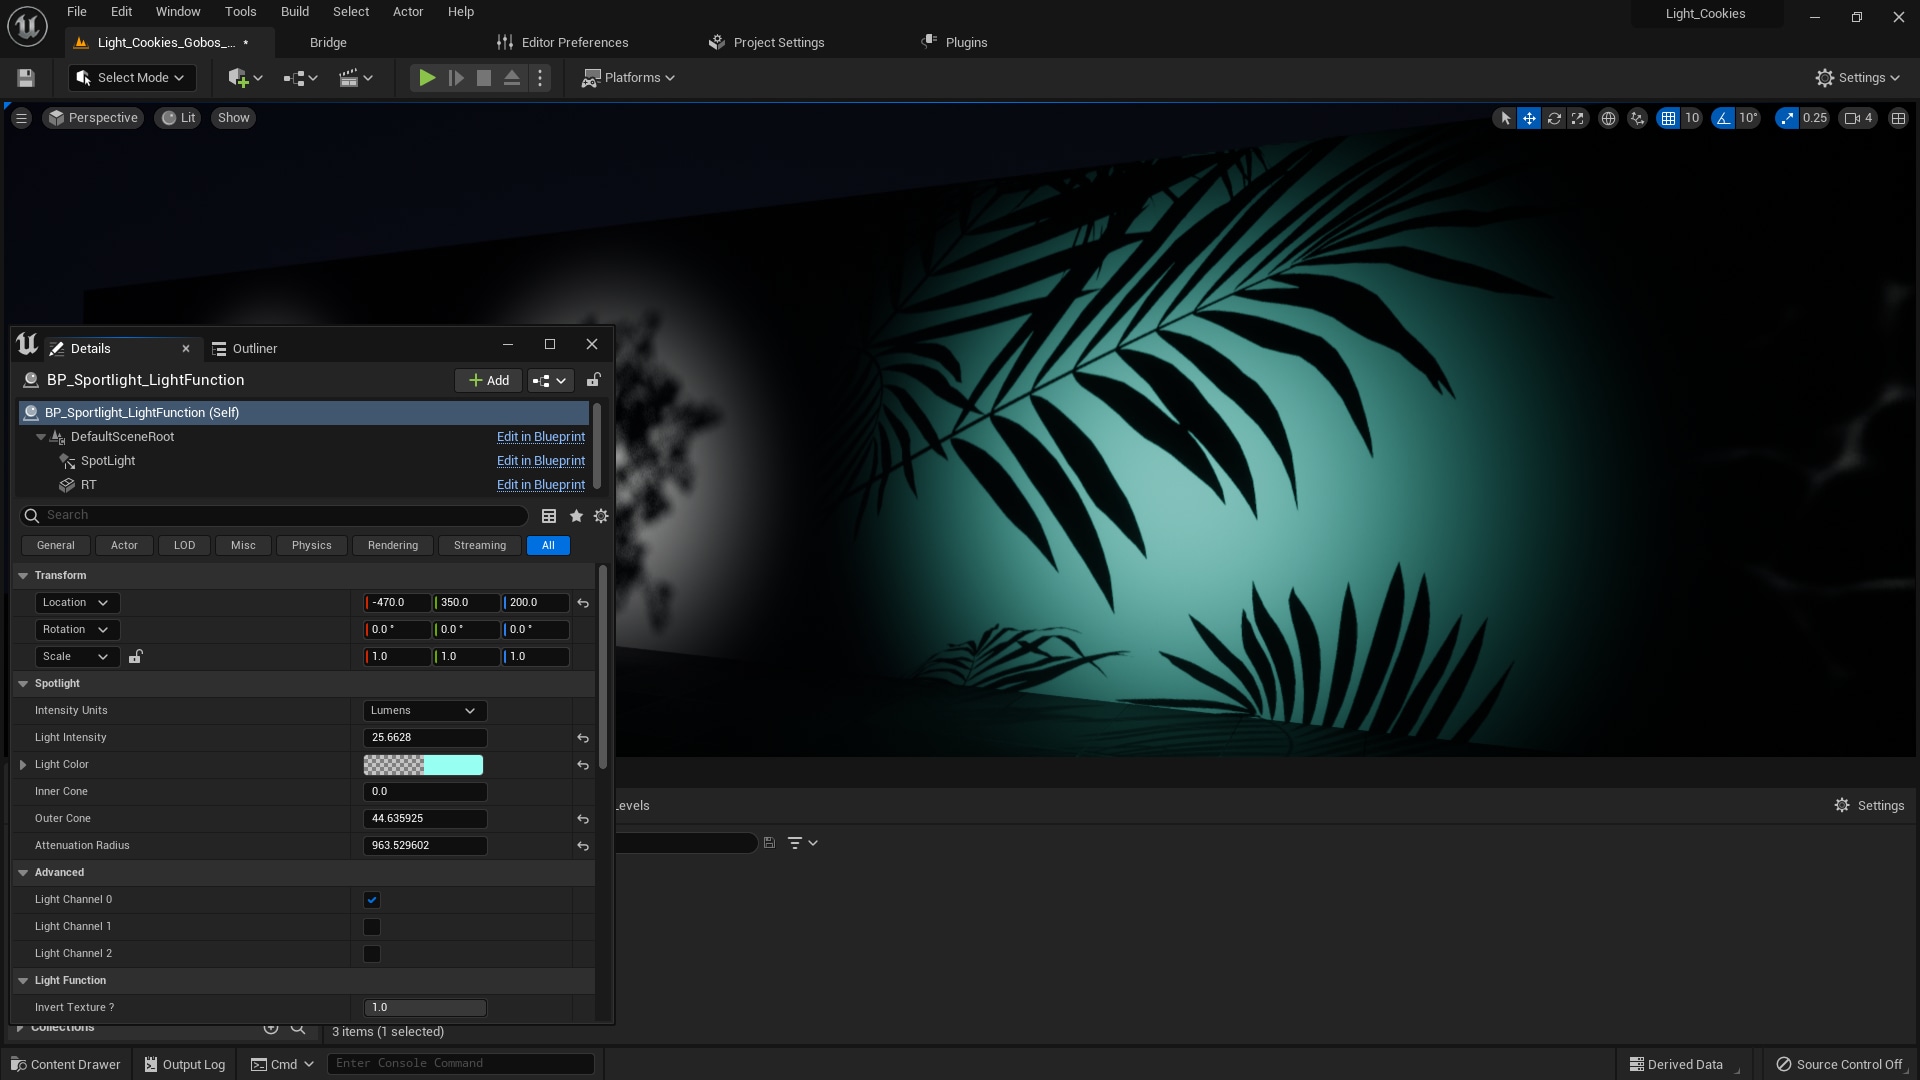Viewport: 1920px width, 1080px height.
Task: Open the Content Drawer
Action: point(65,1063)
